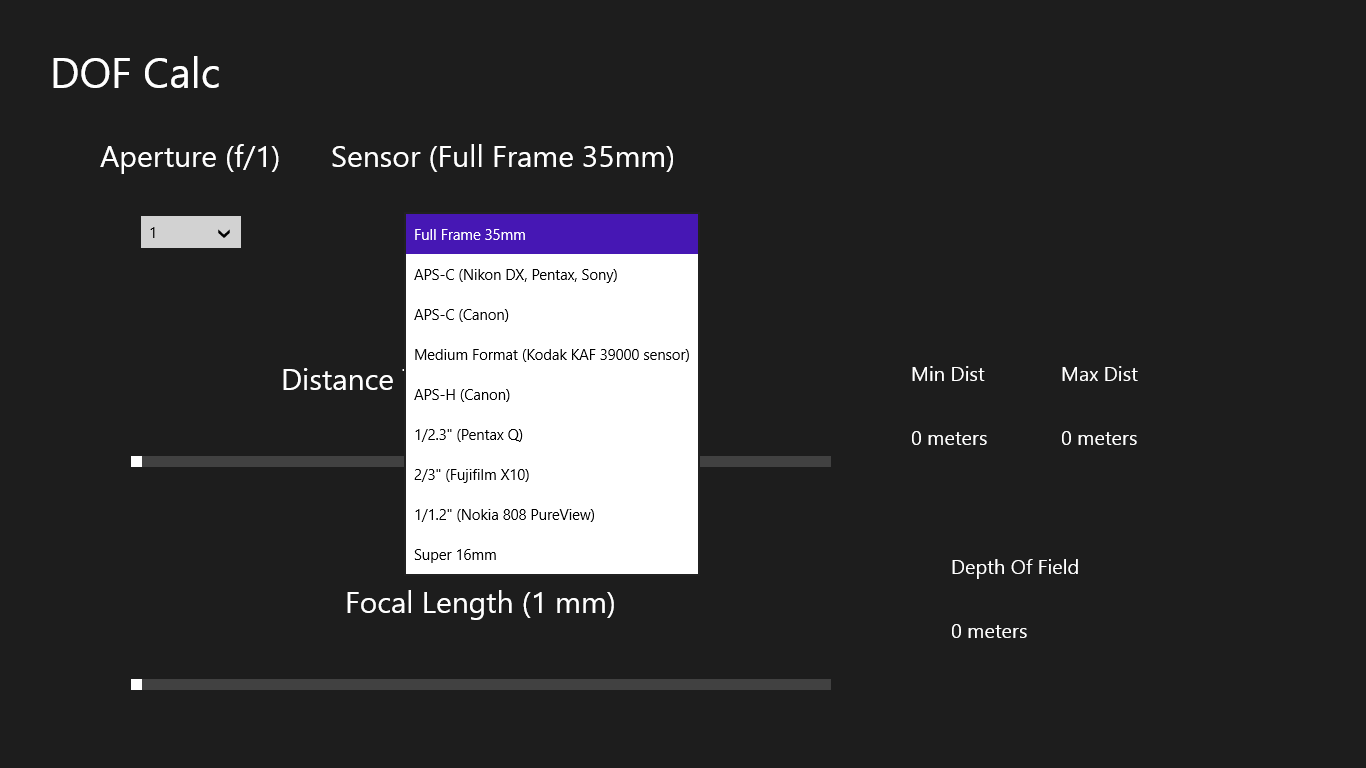Open the aperture value dropdown

coord(190,232)
